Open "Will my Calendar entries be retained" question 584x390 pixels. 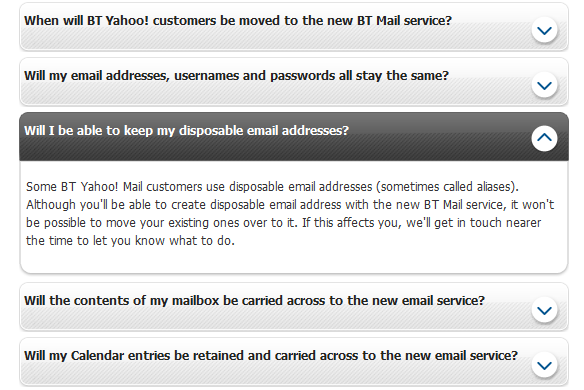271,356
